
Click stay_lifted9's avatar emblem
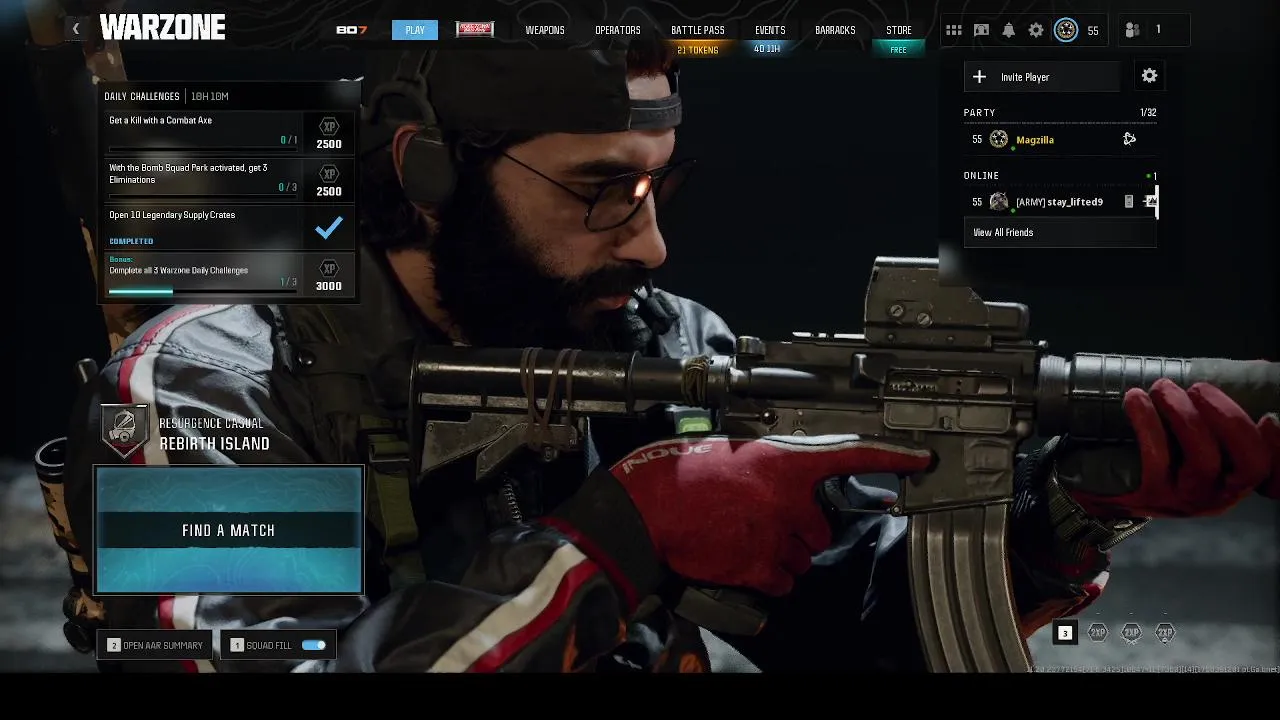998,201
